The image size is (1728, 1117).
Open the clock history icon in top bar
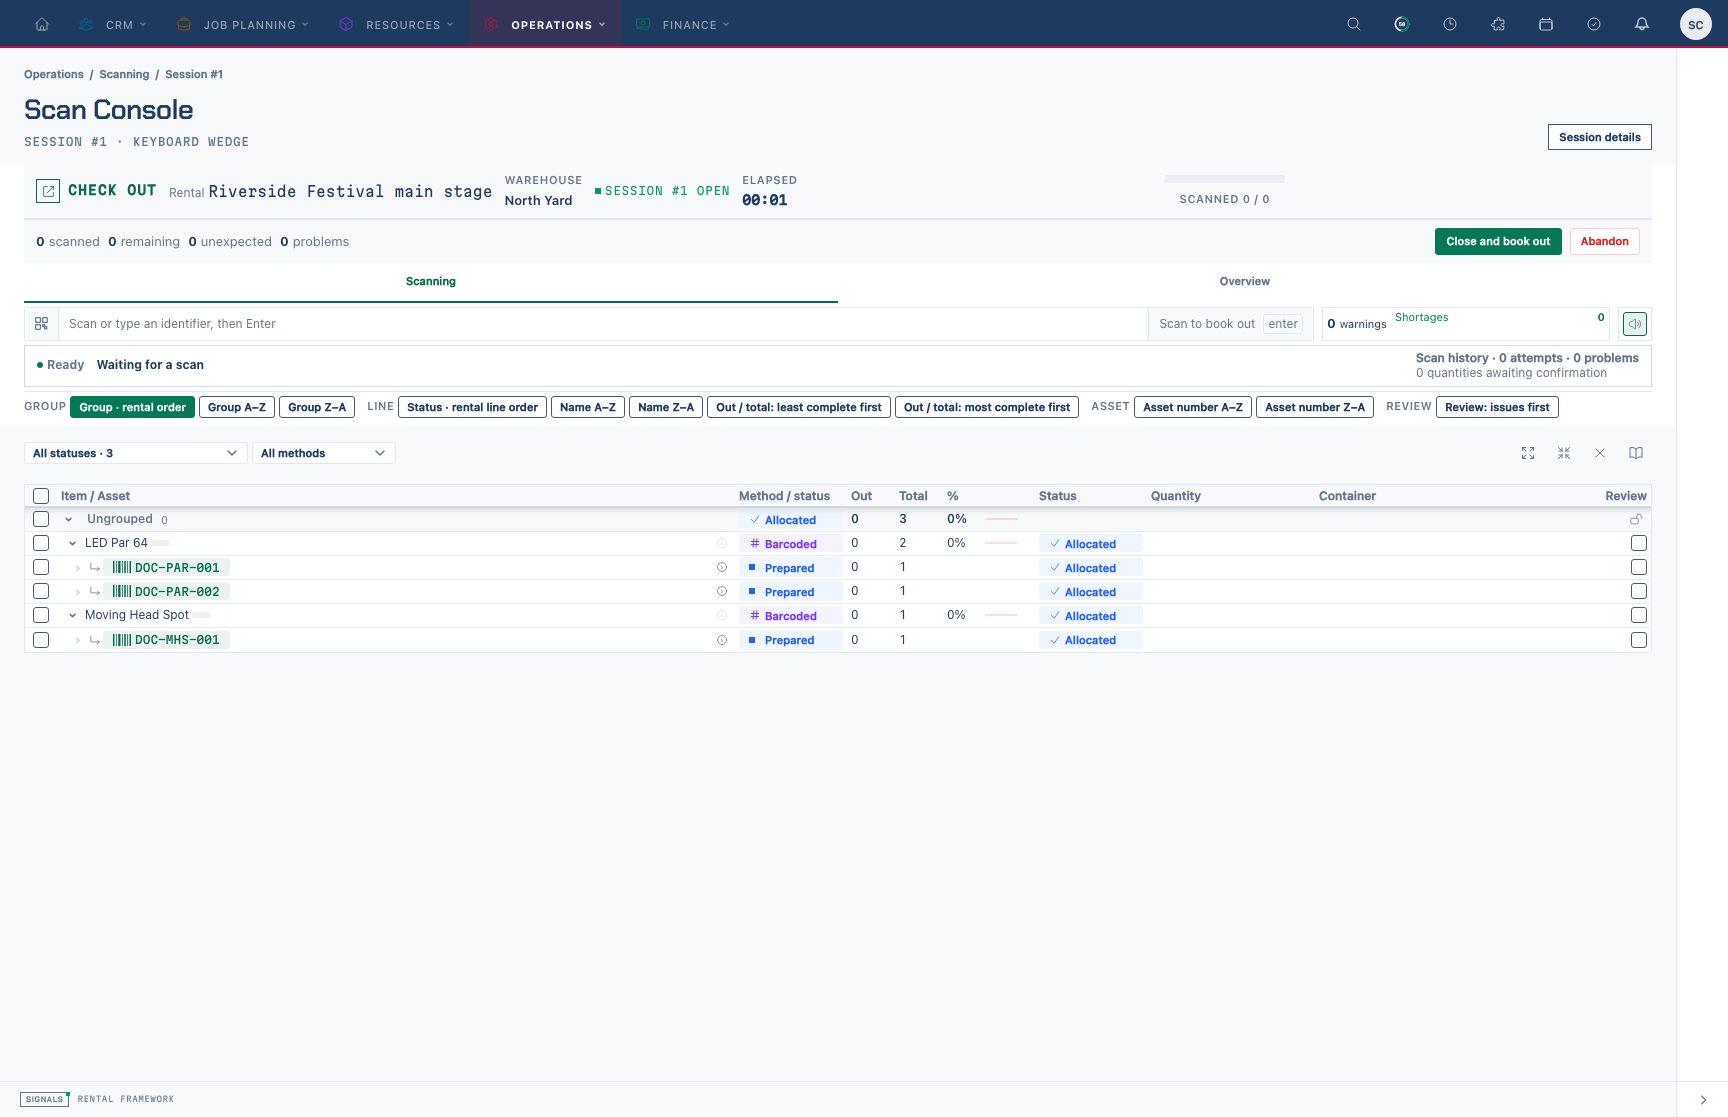[x=1450, y=24]
